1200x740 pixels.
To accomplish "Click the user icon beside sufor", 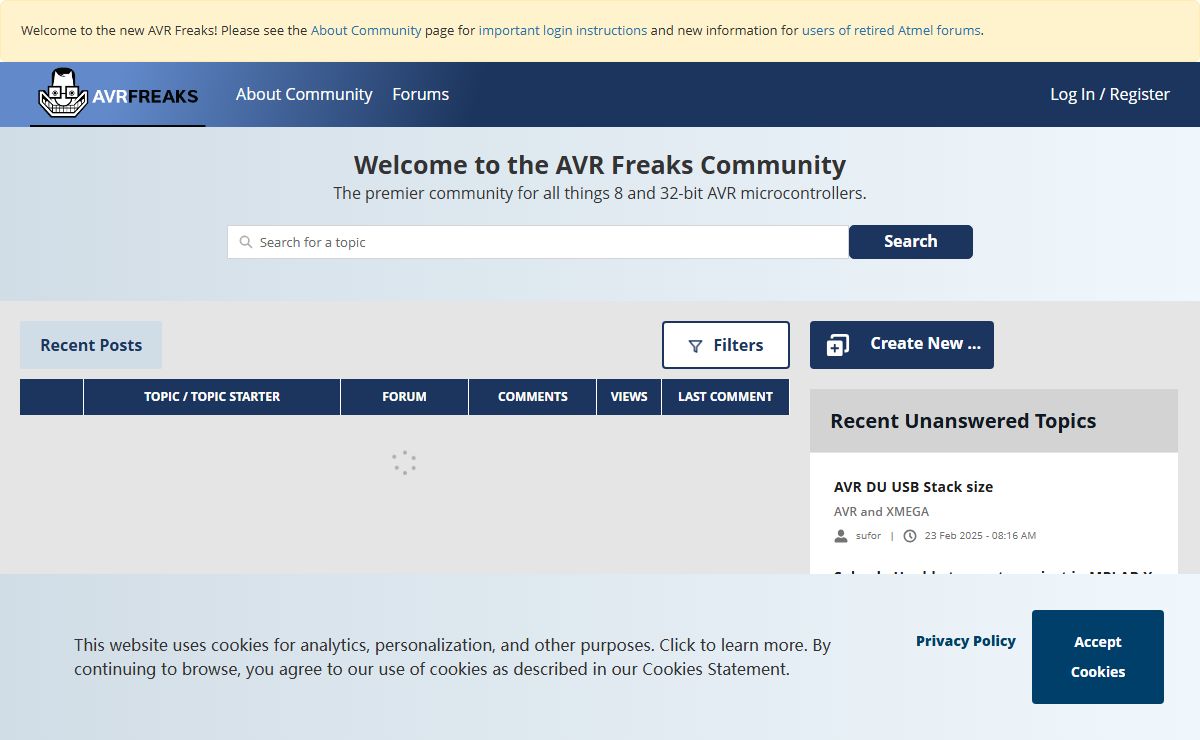I will tap(841, 536).
